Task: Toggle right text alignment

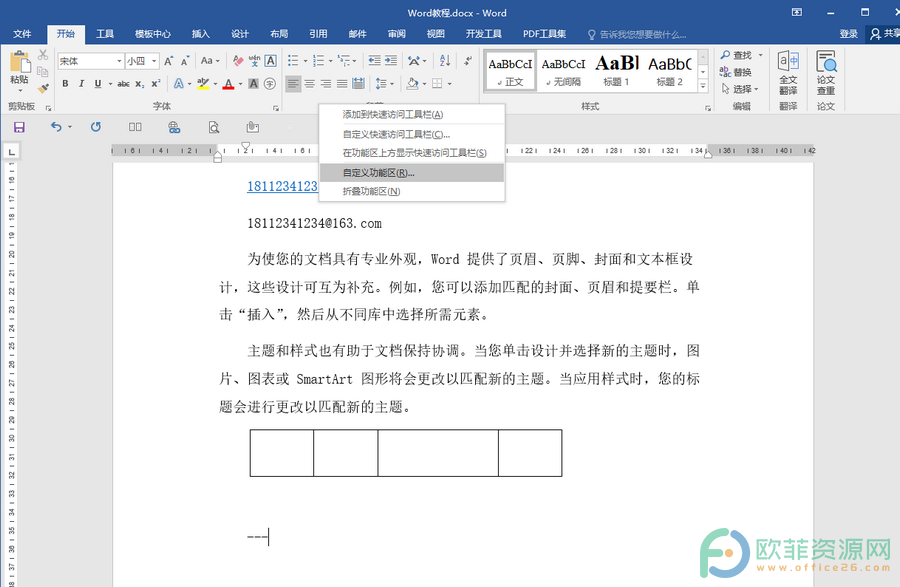Action: (x=325, y=84)
